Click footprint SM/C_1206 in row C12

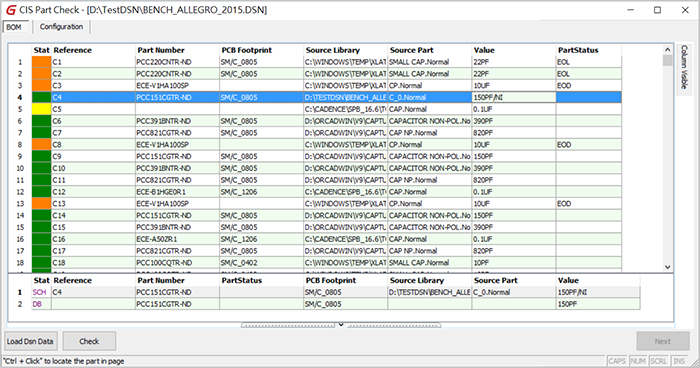point(262,192)
